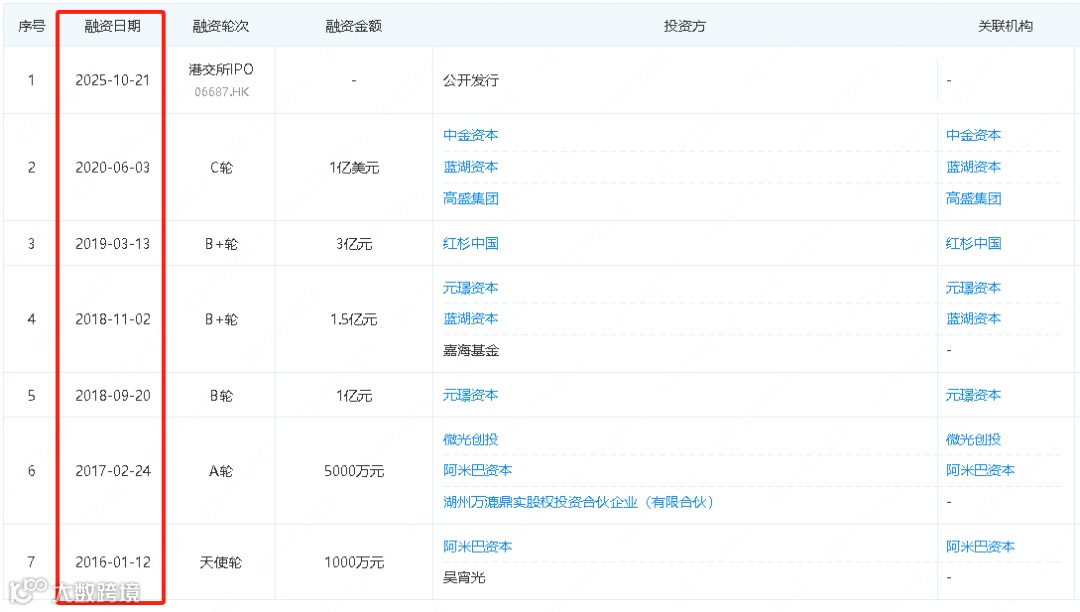The image size is (1080, 612).
Task: Select the date 2018-11-02
Action: [x=112, y=319]
